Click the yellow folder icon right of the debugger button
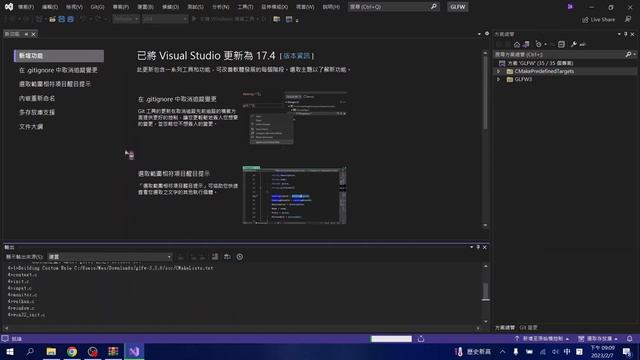Image resolution: width=640 pixels, height=360 pixels. click(x=277, y=19)
